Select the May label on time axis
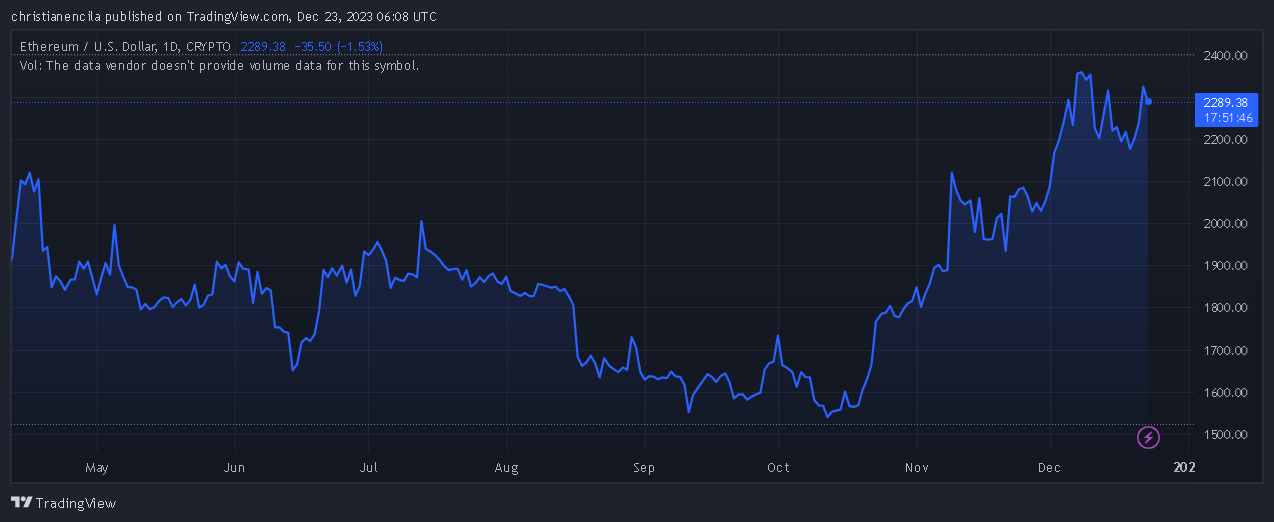 (96, 467)
